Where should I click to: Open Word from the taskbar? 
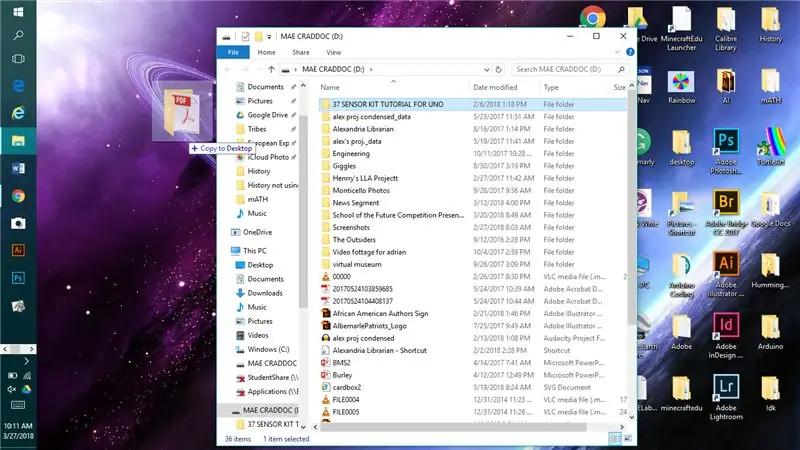[x=18, y=168]
